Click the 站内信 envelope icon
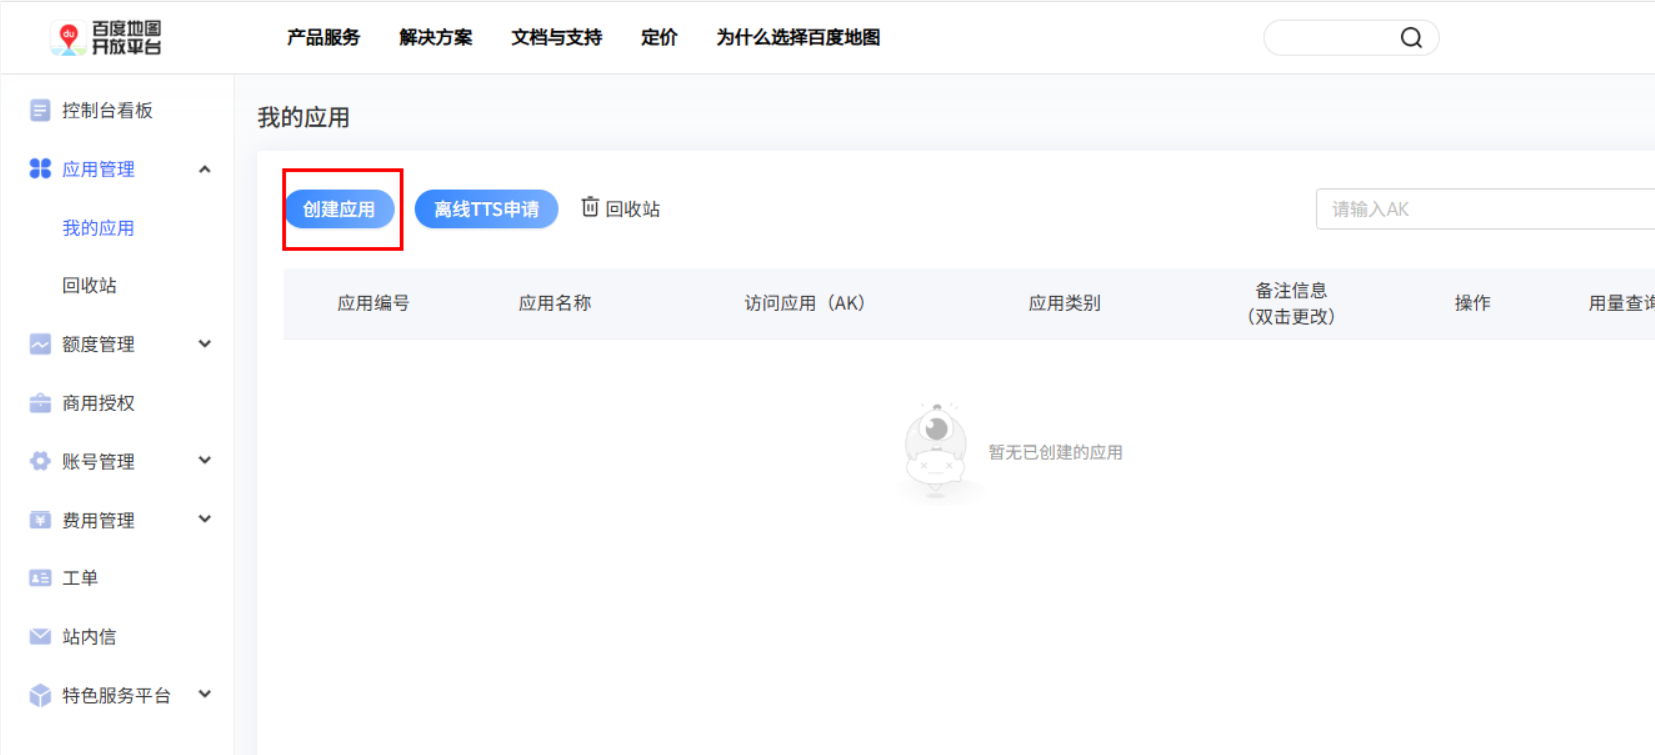 coord(40,636)
